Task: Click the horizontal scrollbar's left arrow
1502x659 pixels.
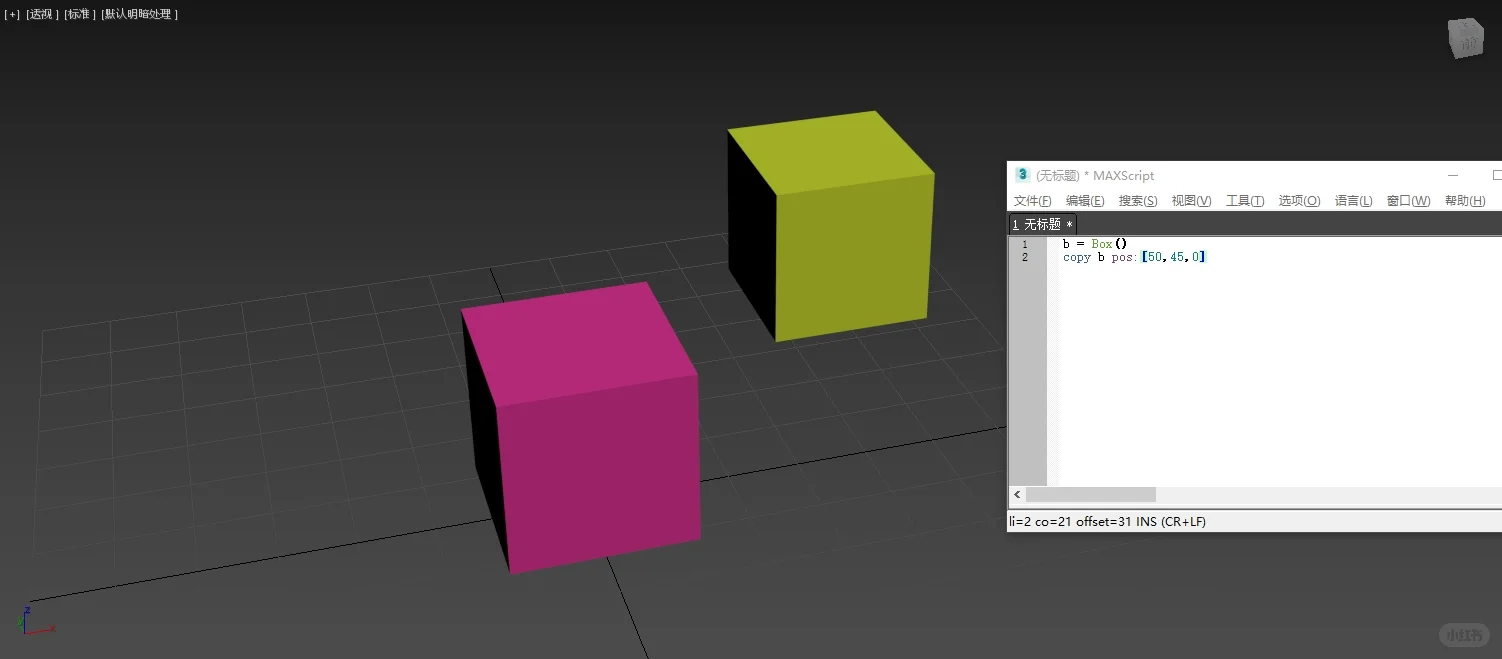Action: (1016, 494)
